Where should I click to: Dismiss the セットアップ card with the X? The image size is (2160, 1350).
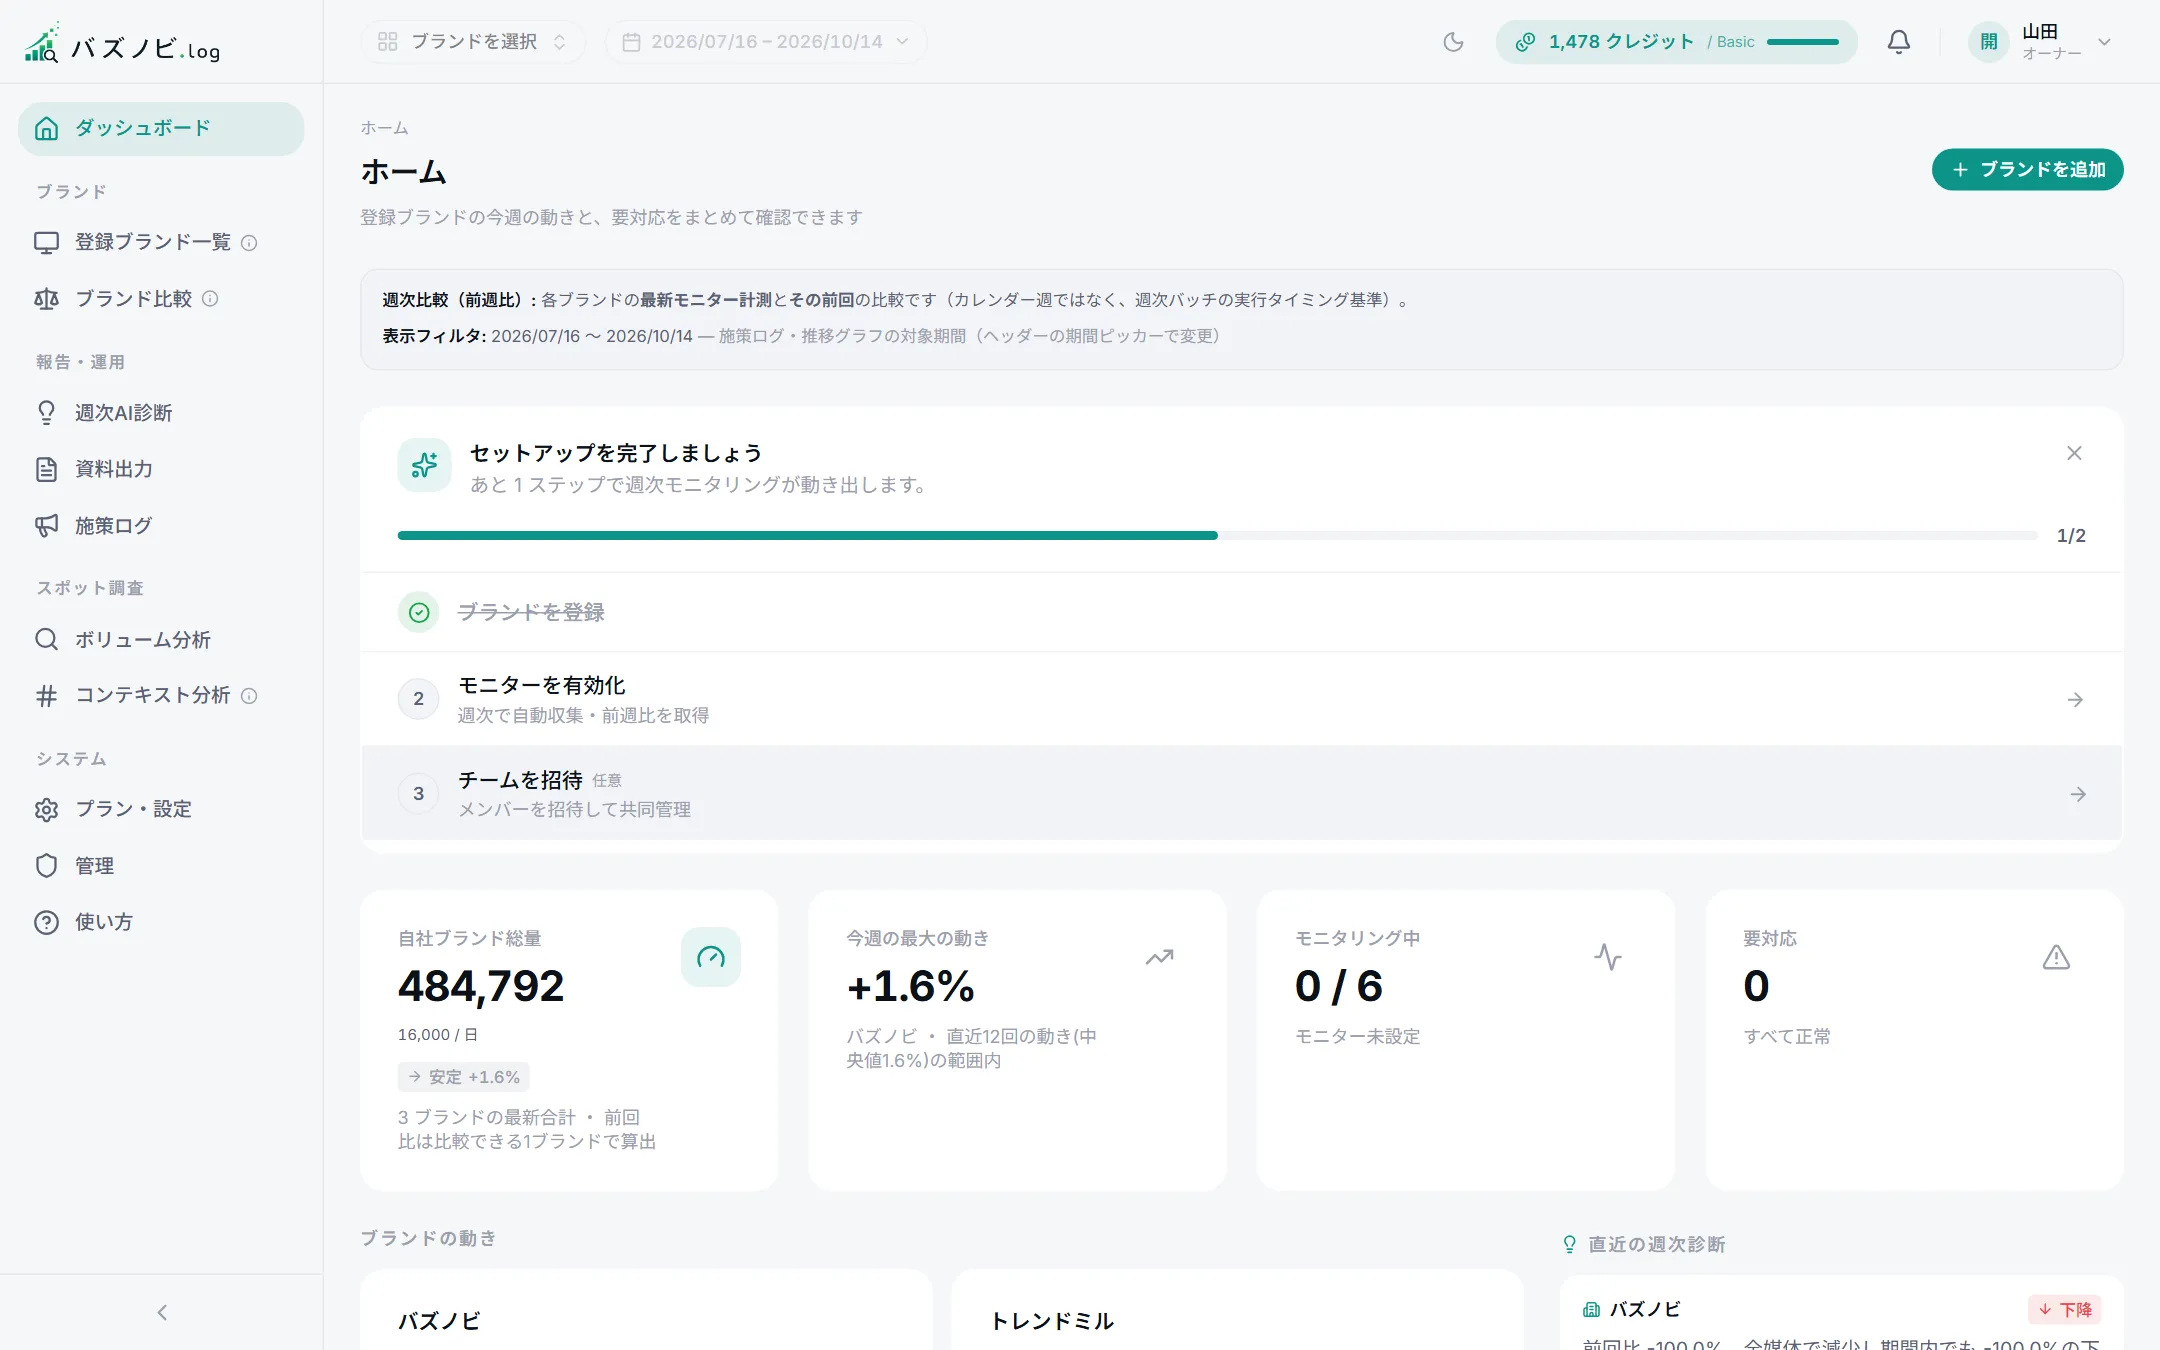[2074, 453]
